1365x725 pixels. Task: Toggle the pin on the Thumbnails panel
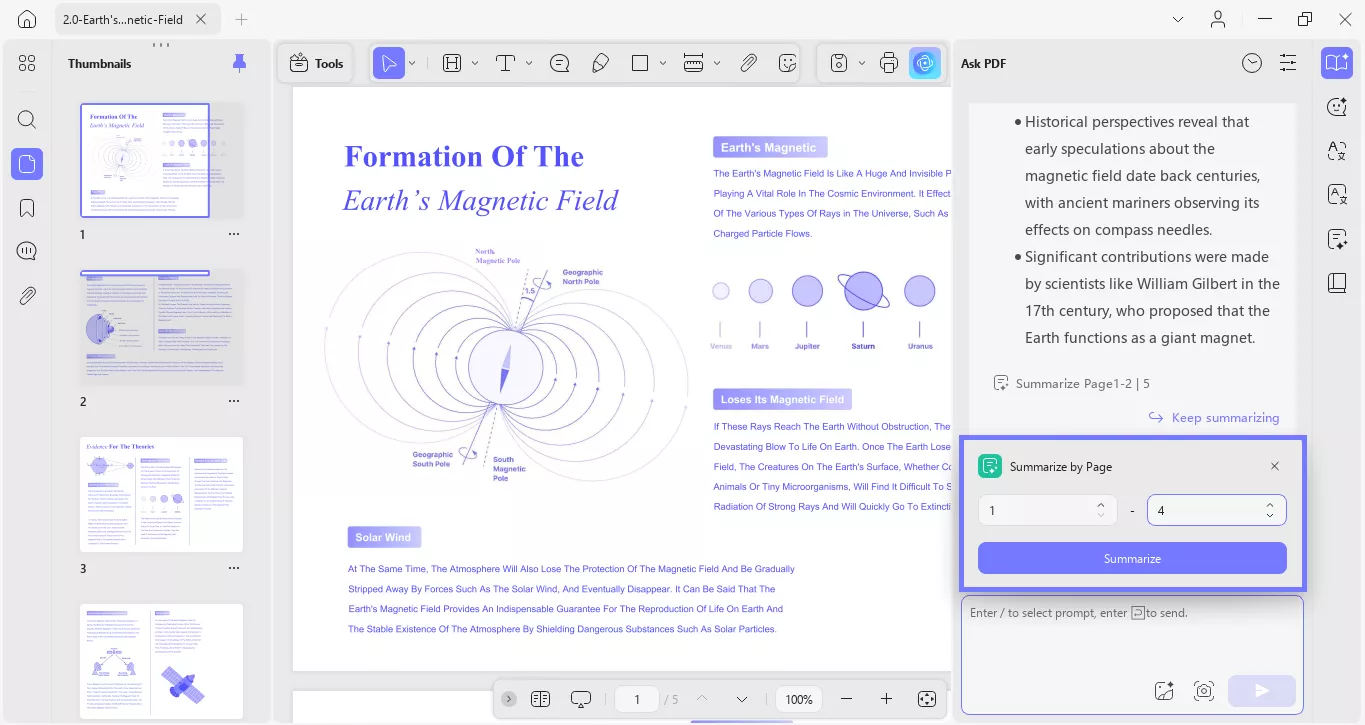point(239,63)
